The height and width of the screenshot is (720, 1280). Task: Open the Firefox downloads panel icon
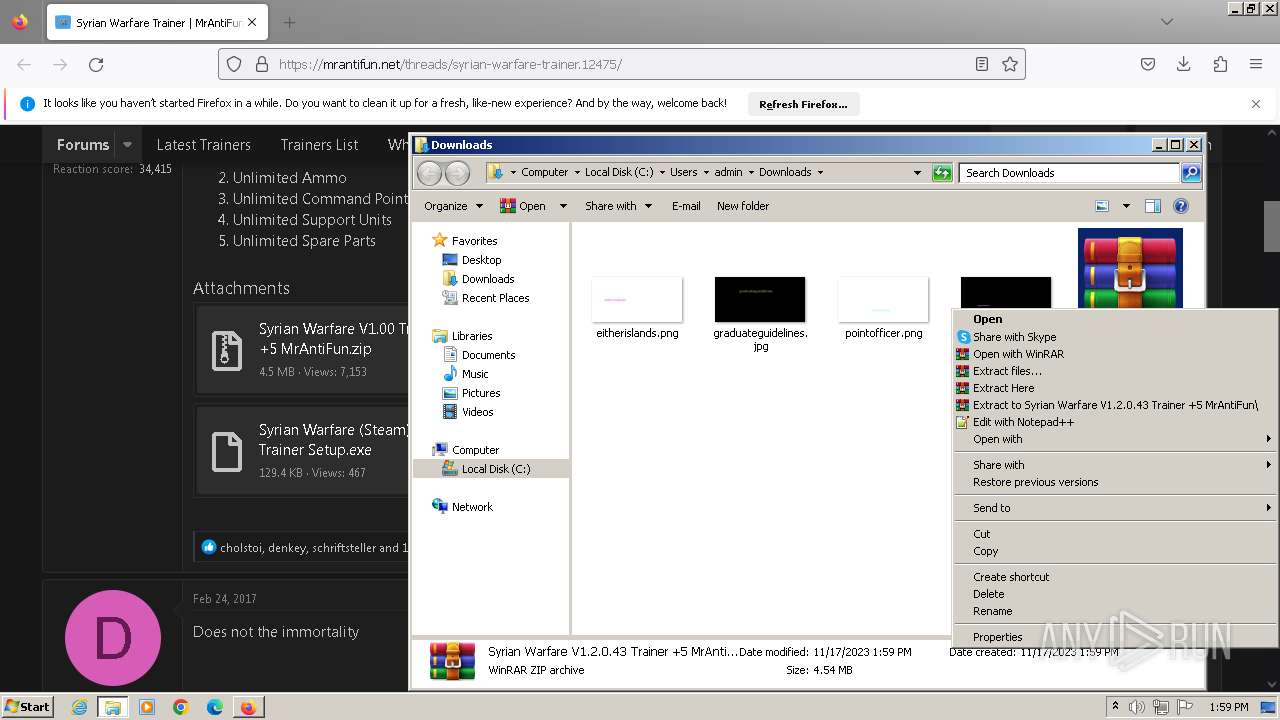pyautogui.click(x=1184, y=64)
